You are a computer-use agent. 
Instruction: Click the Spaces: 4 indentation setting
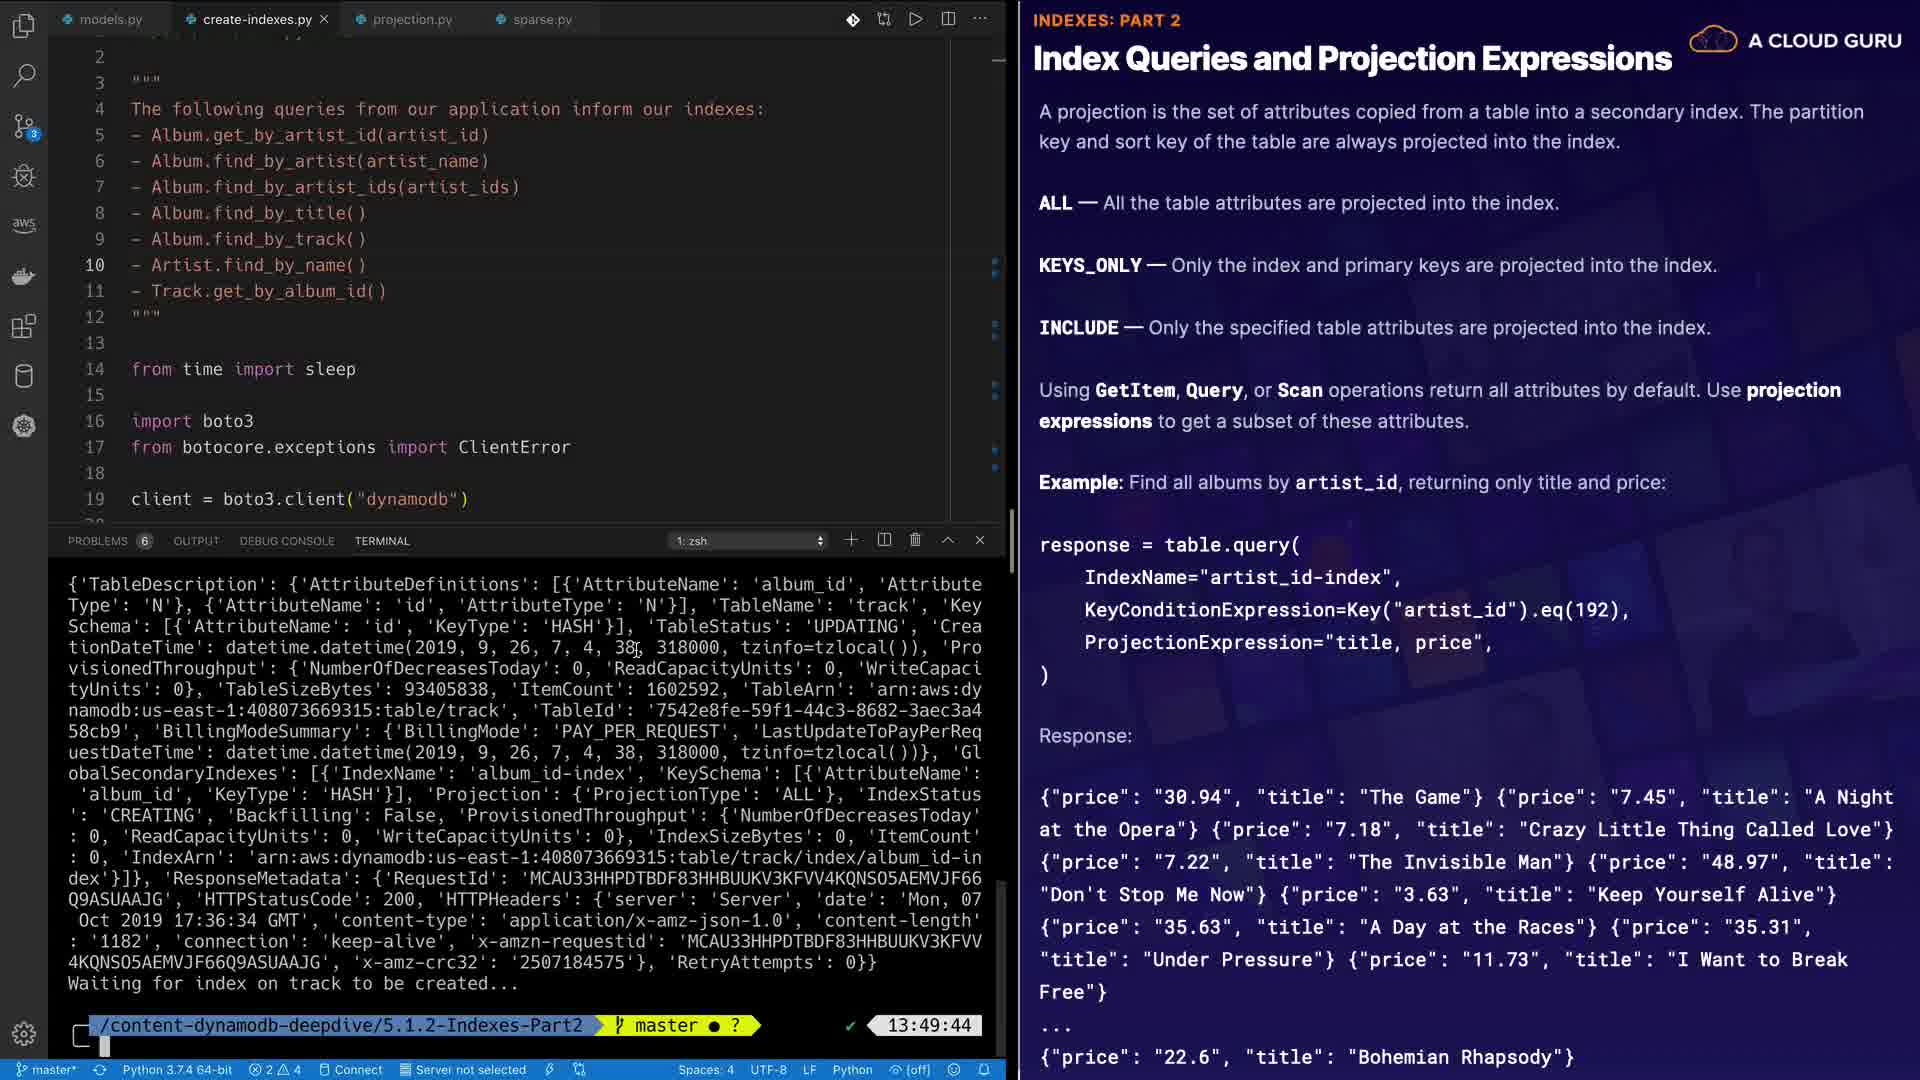(705, 1069)
